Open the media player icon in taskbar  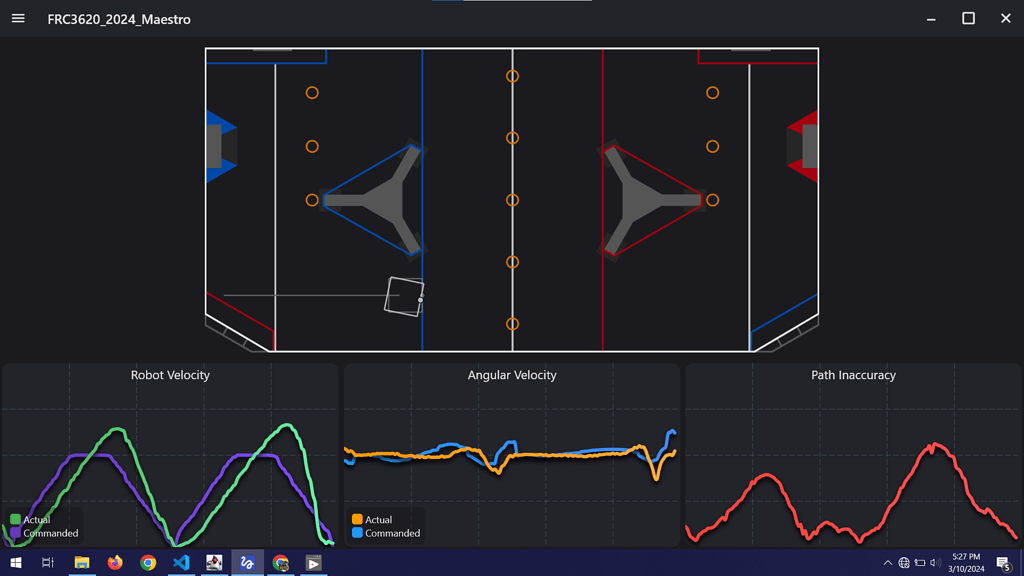point(313,562)
